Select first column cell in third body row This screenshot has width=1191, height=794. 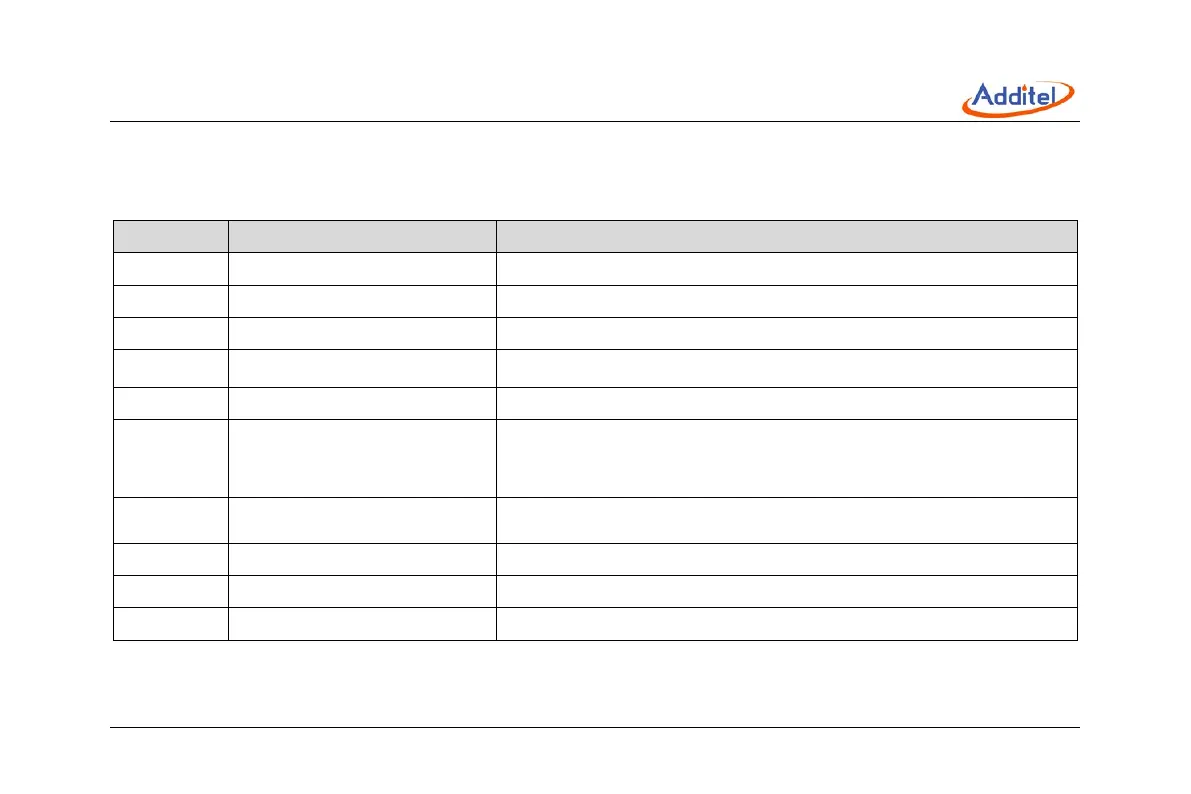(x=170, y=334)
